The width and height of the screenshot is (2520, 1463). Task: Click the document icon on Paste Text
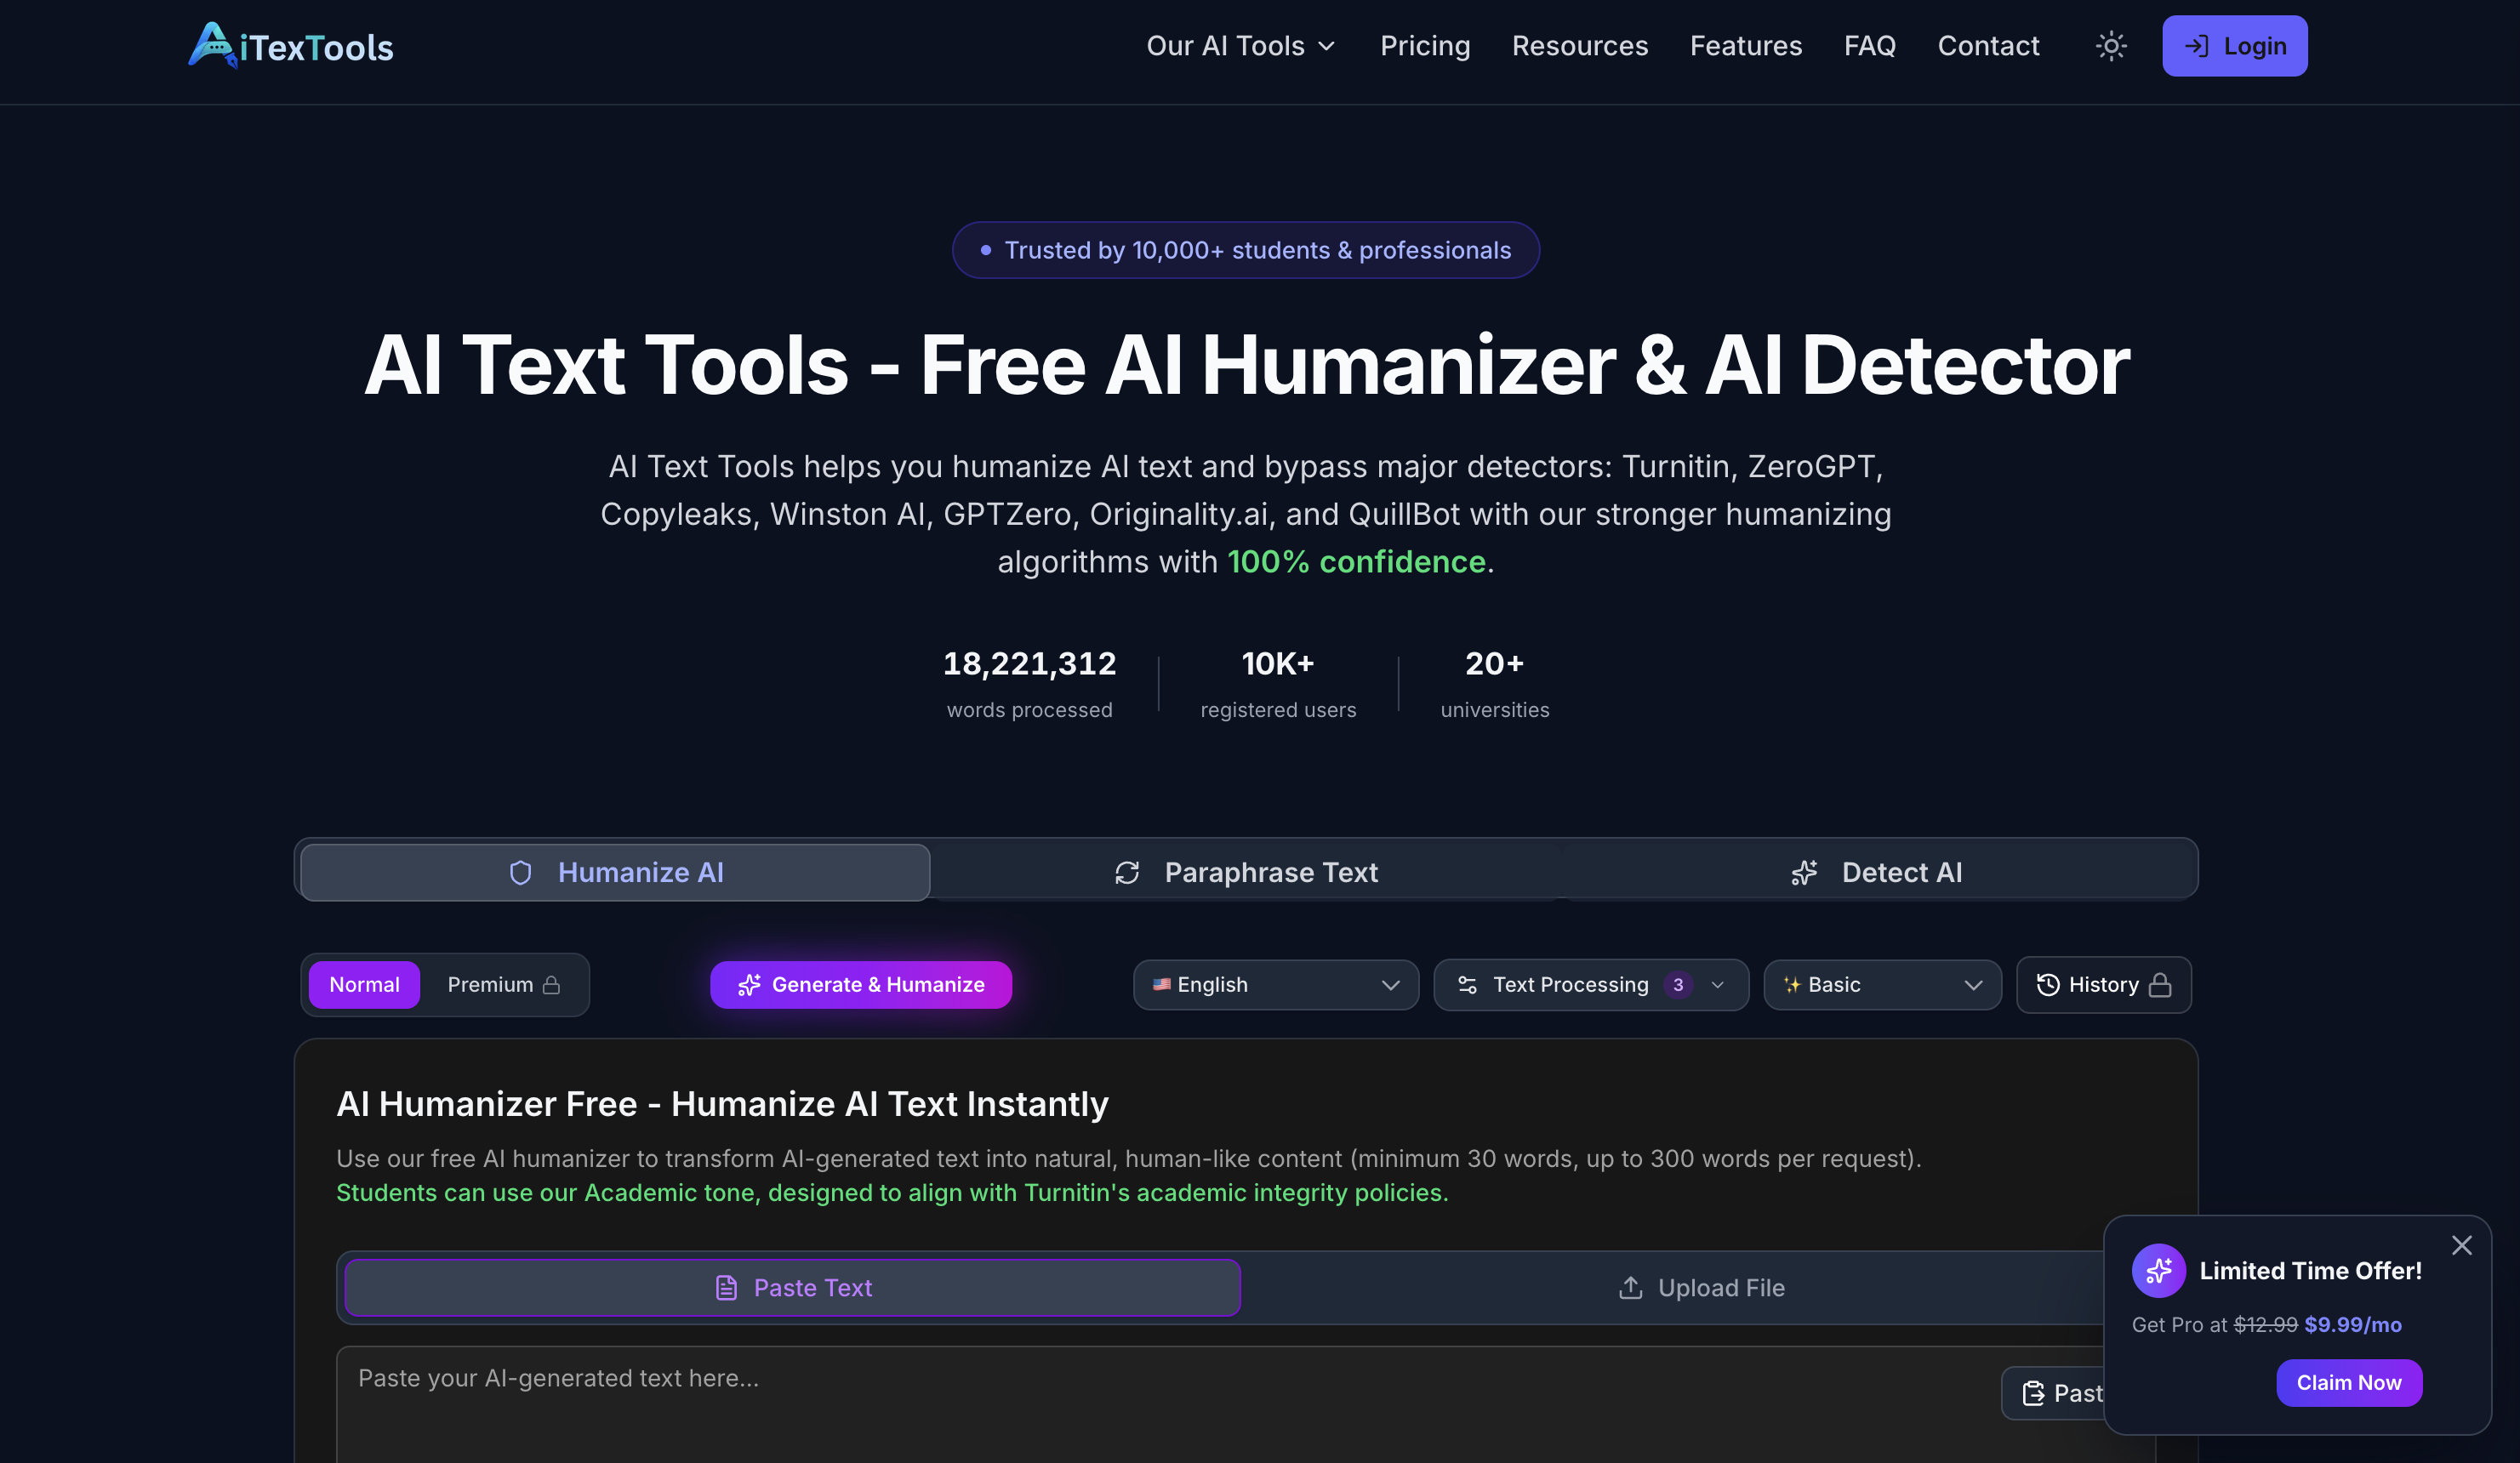point(726,1288)
